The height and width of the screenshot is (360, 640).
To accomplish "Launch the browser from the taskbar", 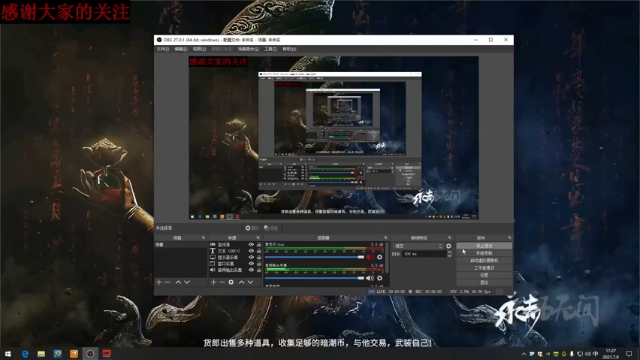I will (x=25, y=353).
